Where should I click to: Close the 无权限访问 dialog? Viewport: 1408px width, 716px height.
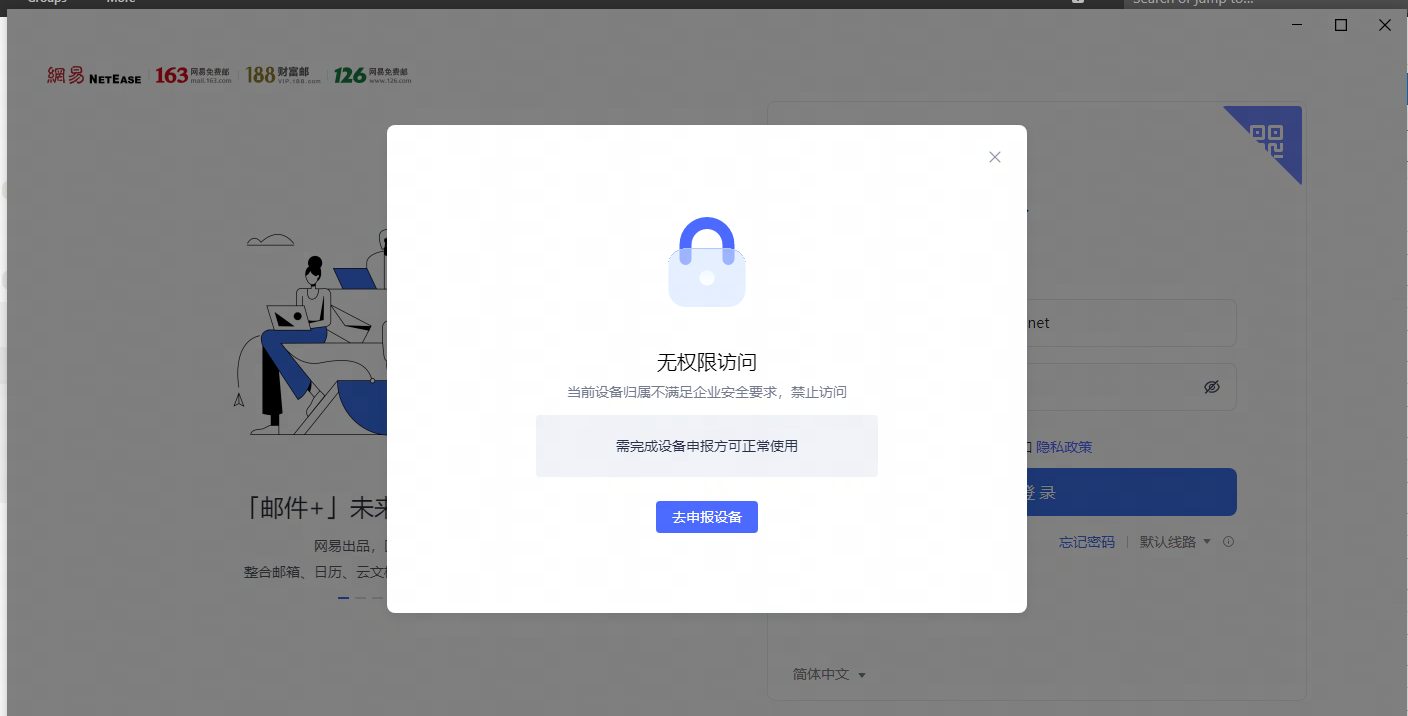[x=994, y=157]
